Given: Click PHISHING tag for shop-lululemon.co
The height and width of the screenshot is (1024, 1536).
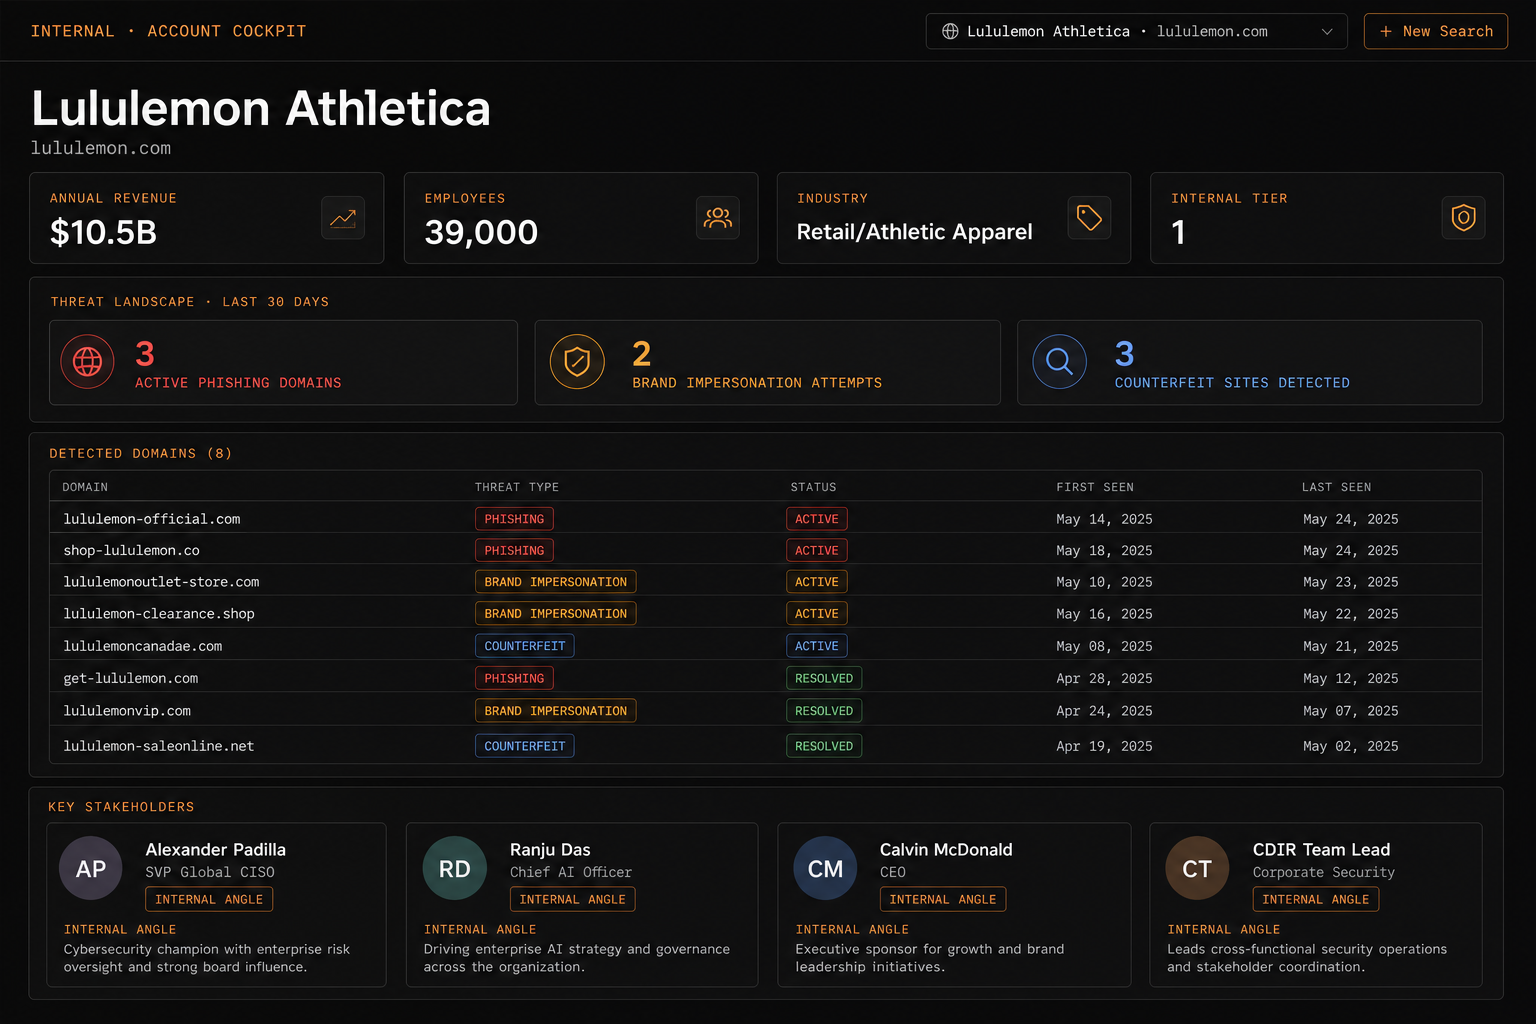Looking at the screenshot, I should coord(514,550).
